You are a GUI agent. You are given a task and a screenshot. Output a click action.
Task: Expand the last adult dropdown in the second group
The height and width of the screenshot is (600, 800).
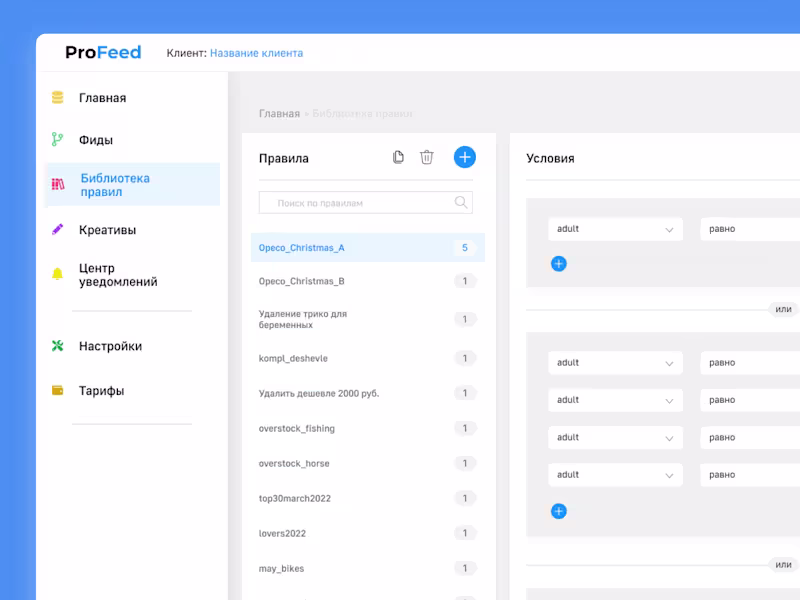click(x=615, y=474)
